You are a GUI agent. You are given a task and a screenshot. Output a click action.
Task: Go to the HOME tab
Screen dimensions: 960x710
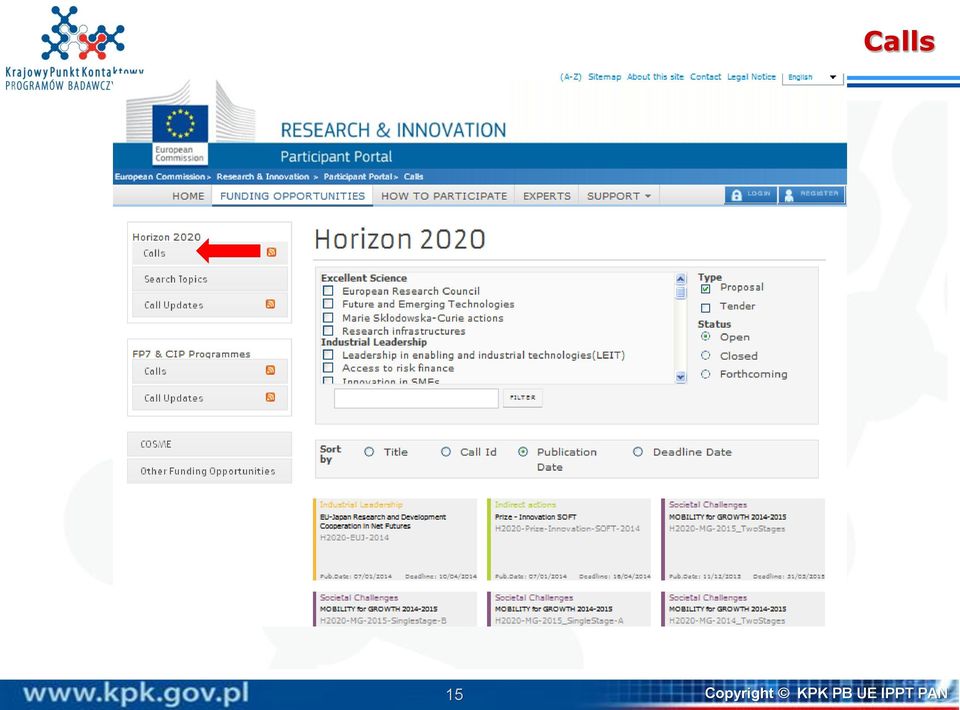188,196
